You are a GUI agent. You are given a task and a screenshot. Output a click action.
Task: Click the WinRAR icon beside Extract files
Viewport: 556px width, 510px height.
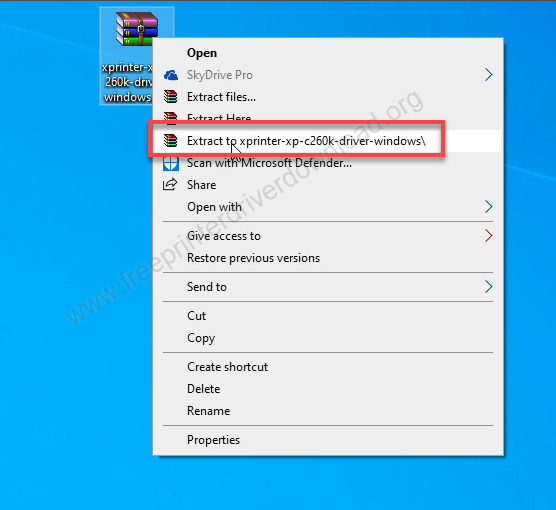point(171,97)
